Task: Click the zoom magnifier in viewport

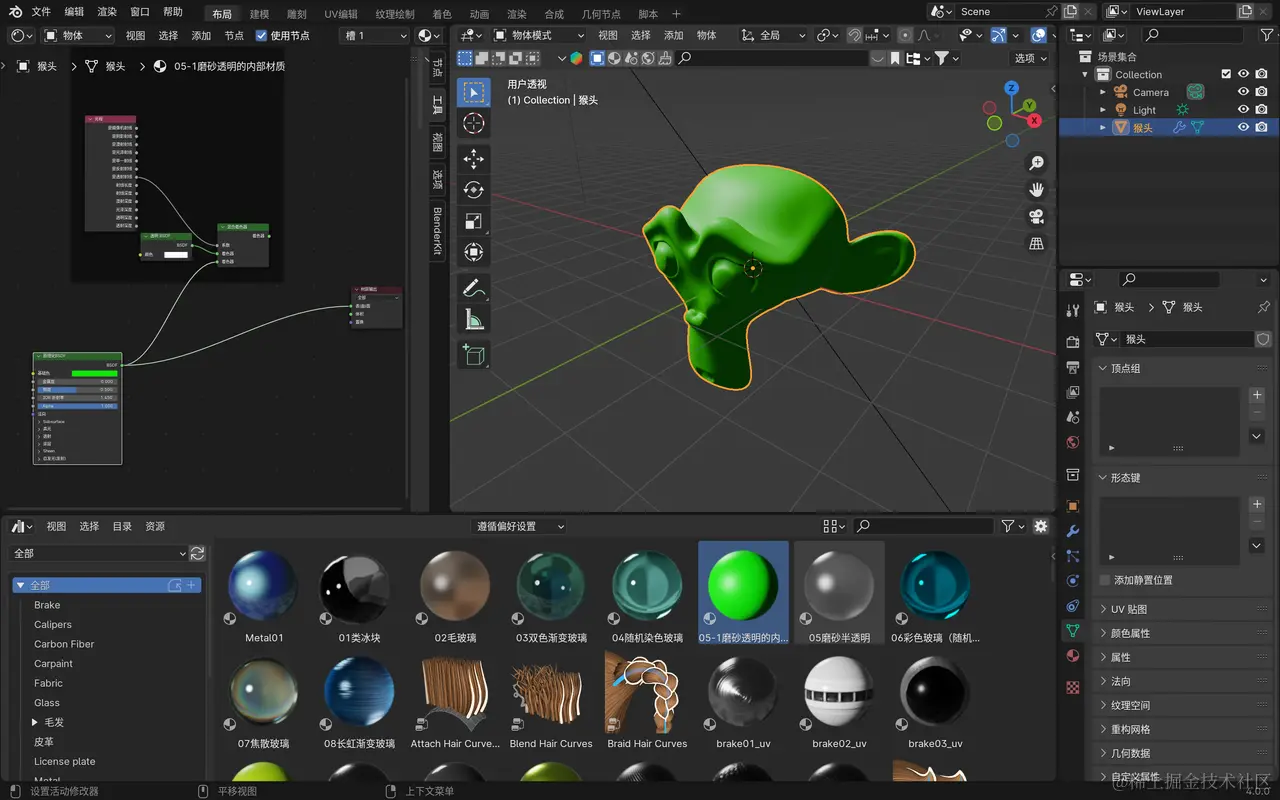Action: (1036, 163)
